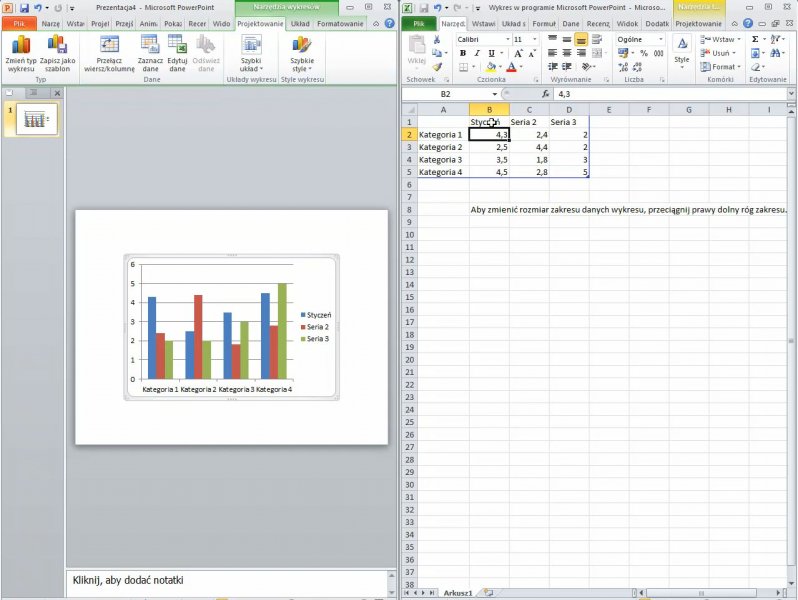Click the AutoSum sigma icon in Excel
Viewport: 798px width, 600px height.
(x=755, y=39)
